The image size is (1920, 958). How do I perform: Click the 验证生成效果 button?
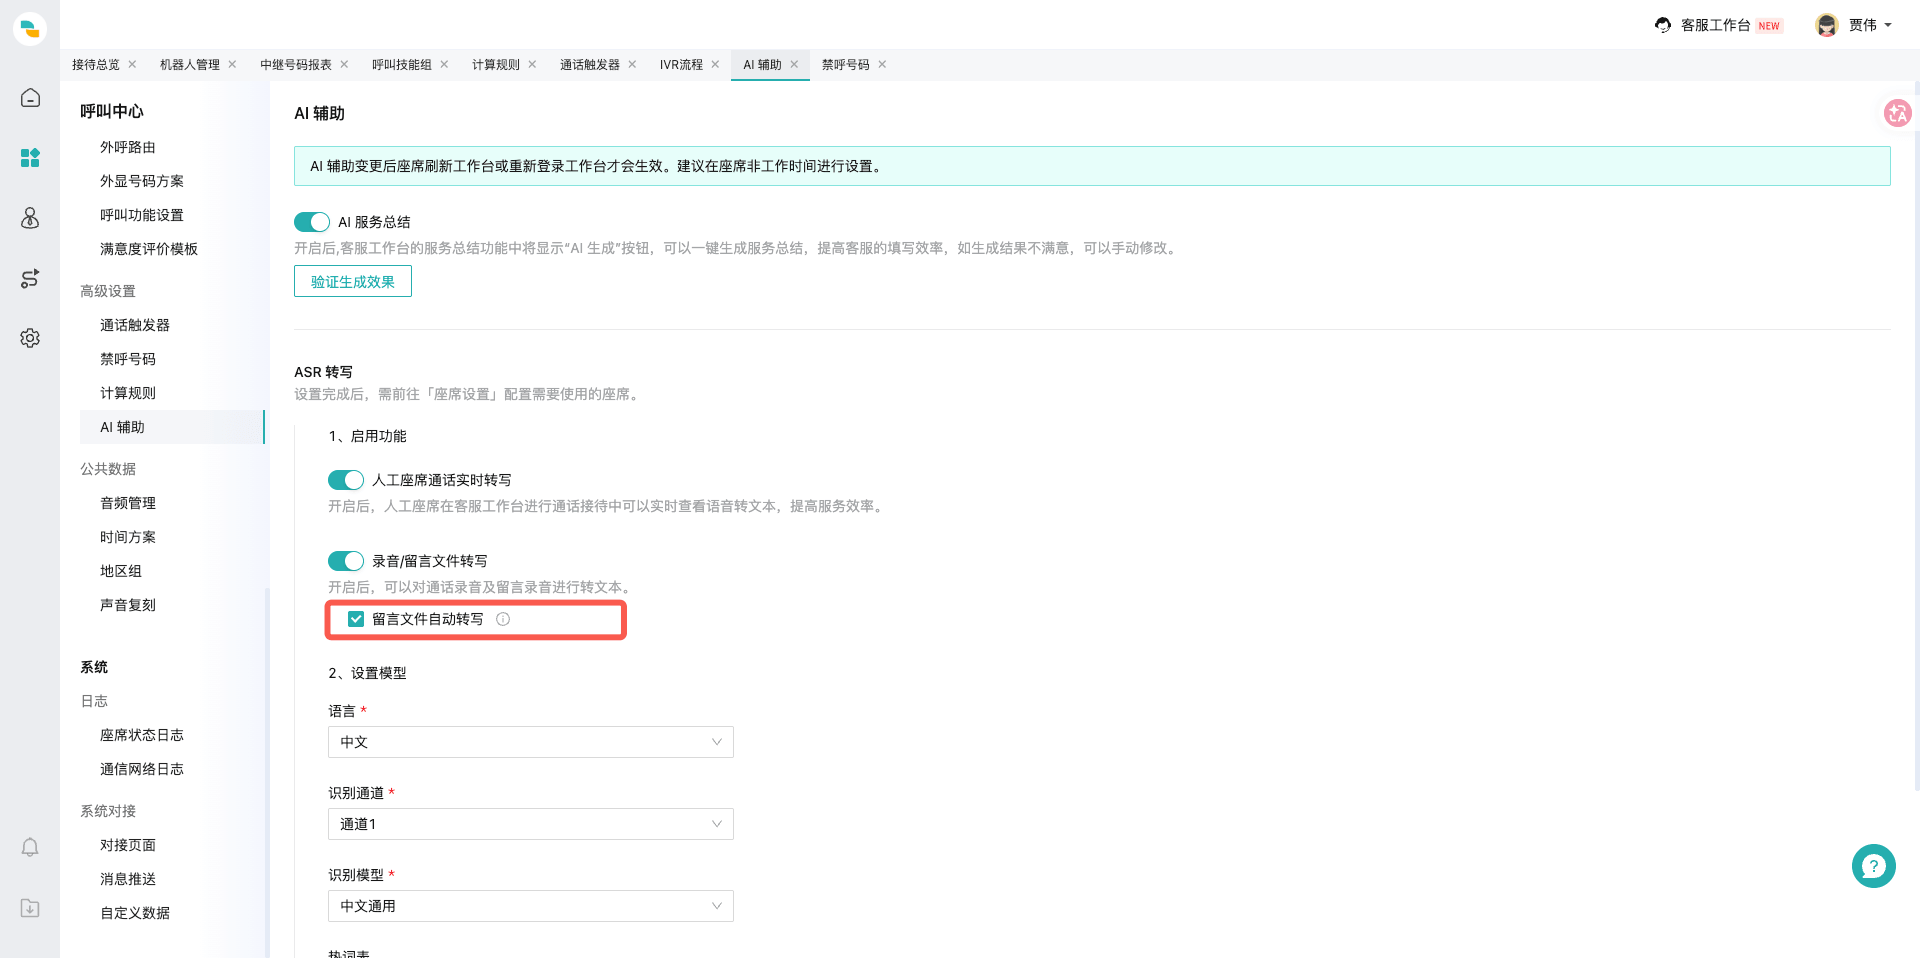click(x=353, y=281)
